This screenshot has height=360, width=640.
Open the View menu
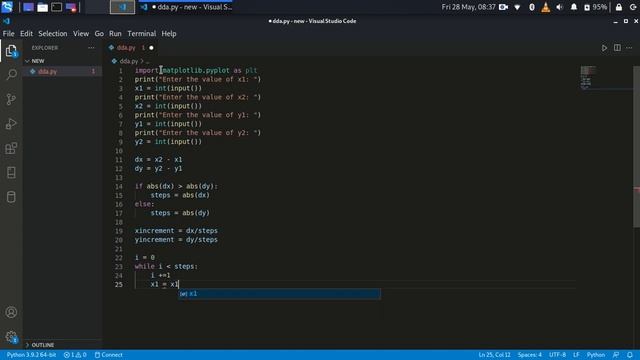click(81, 33)
